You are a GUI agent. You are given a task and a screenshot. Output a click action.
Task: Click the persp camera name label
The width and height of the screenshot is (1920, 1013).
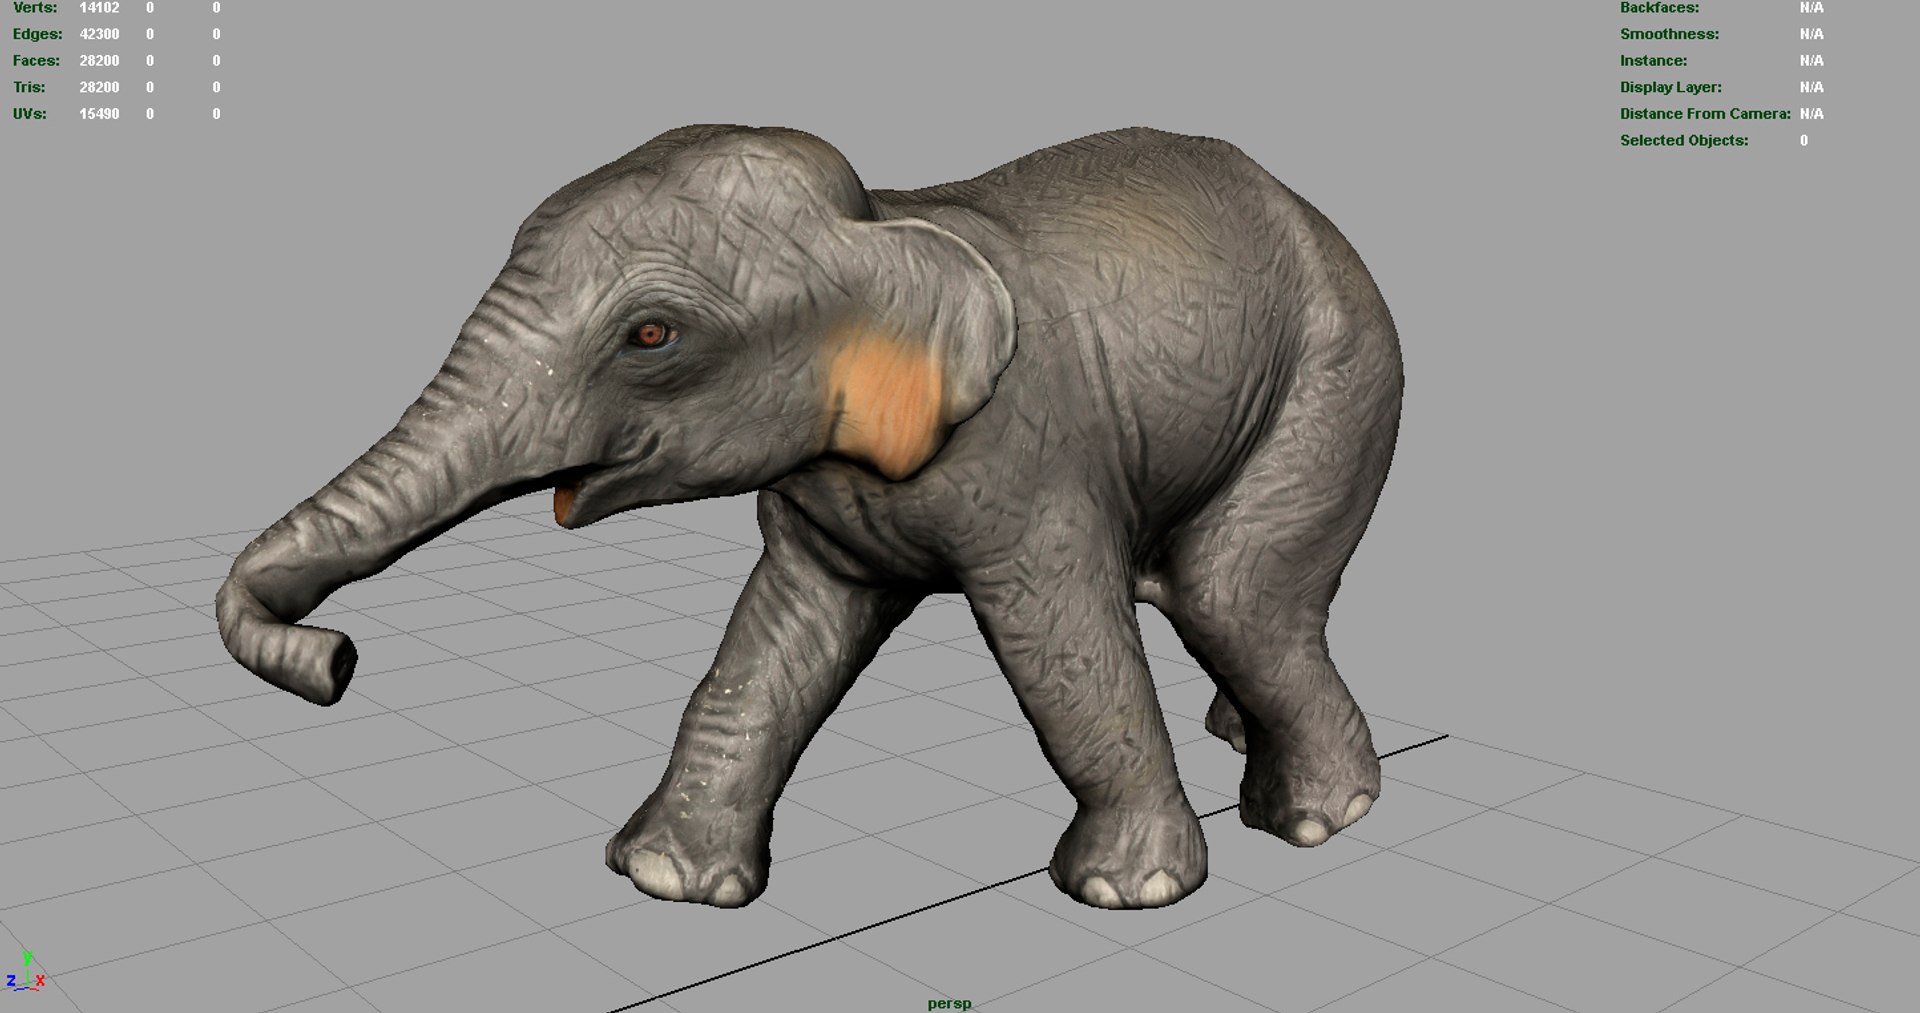click(x=949, y=1003)
